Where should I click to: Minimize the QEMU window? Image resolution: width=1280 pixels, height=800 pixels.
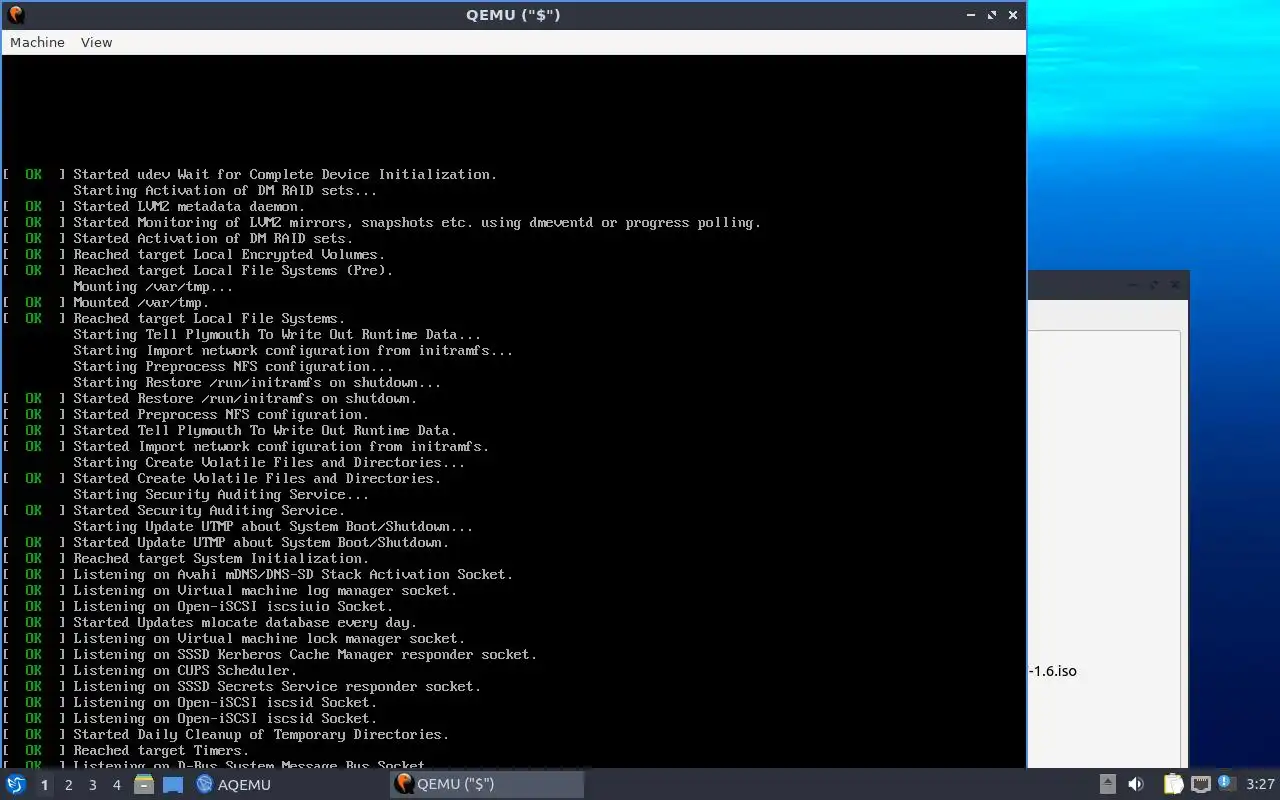coord(971,15)
